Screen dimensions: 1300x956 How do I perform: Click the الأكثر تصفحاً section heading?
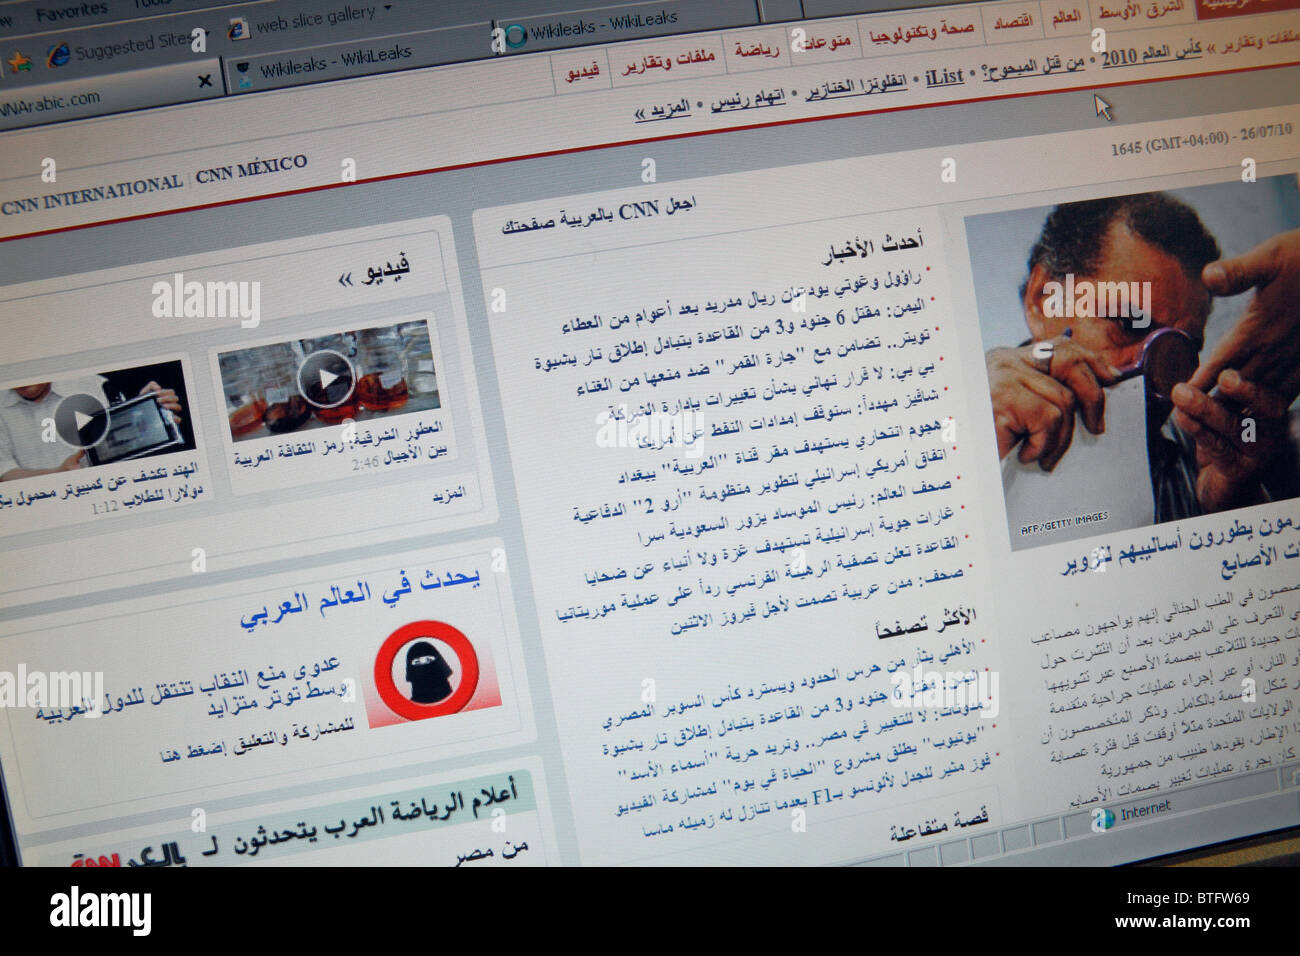925,625
